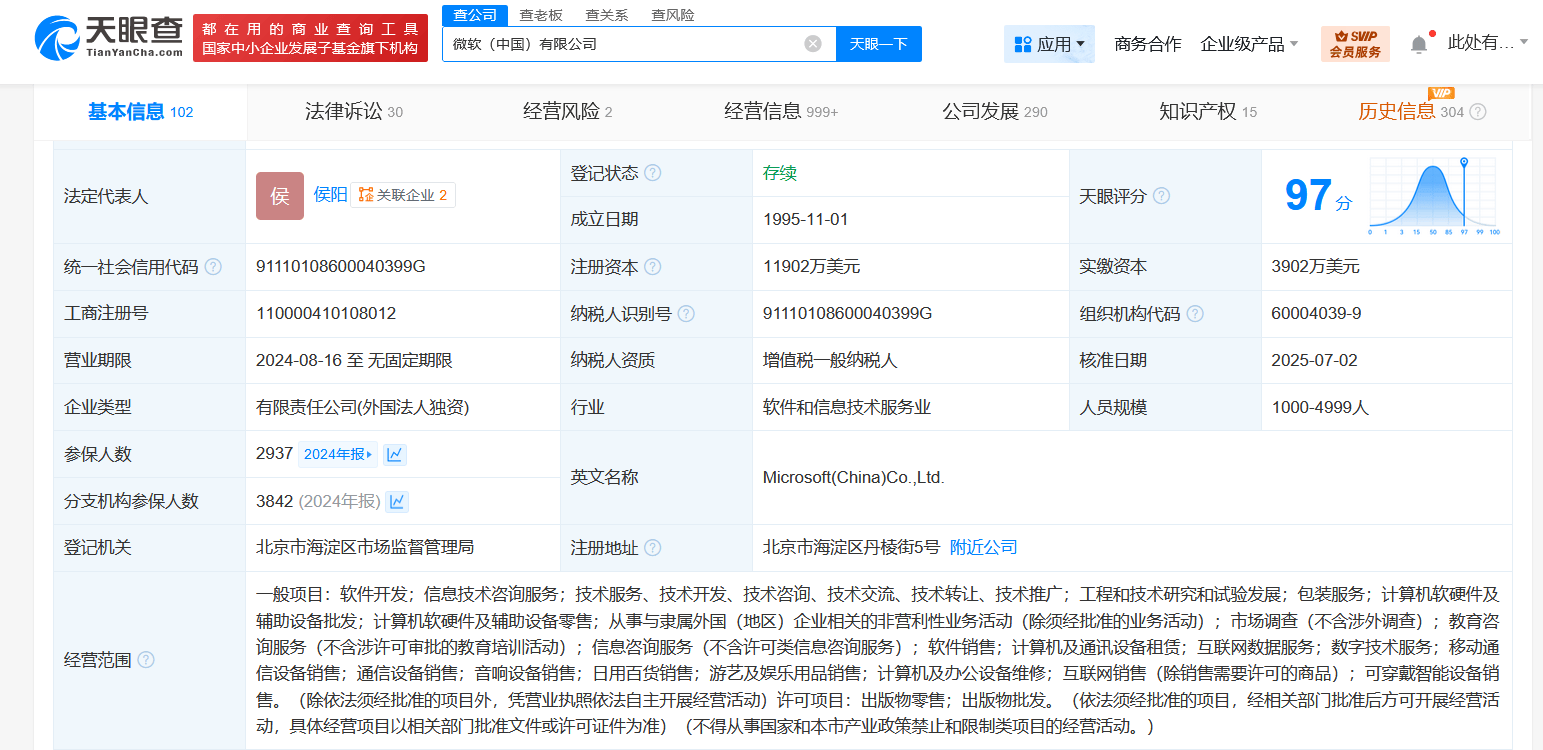Switch to the 法律诉讼 tab
Viewport: 1543px width, 750px height.
[x=354, y=112]
